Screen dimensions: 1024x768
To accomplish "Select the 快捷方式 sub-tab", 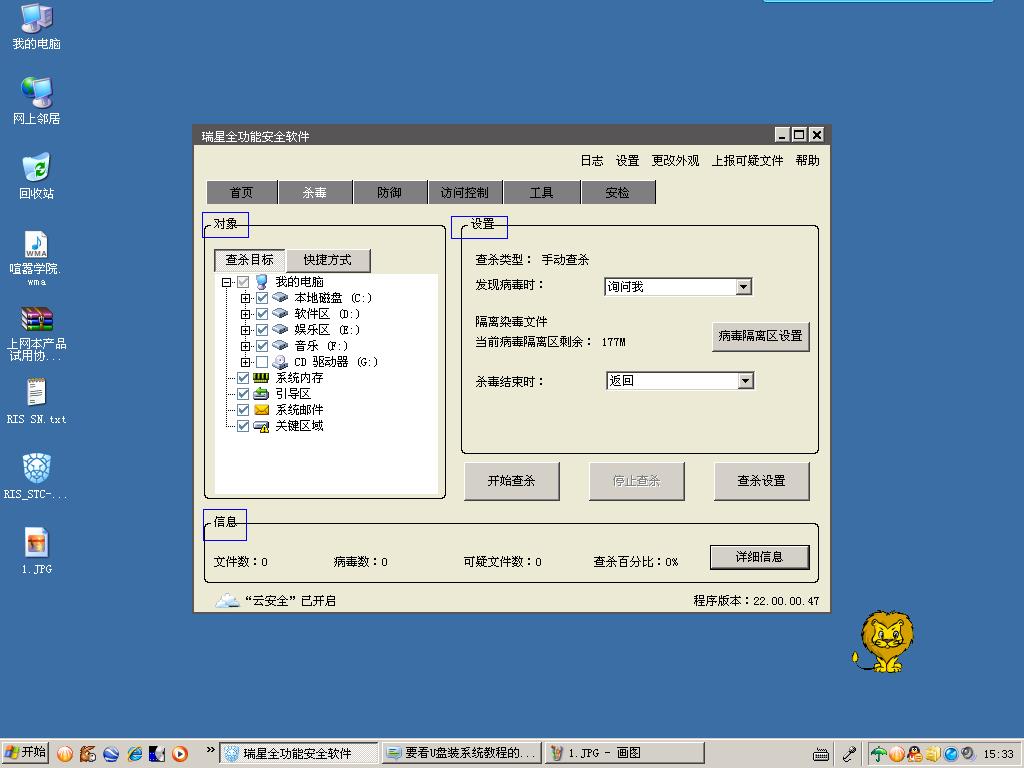I will pyautogui.click(x=328, y=260).
